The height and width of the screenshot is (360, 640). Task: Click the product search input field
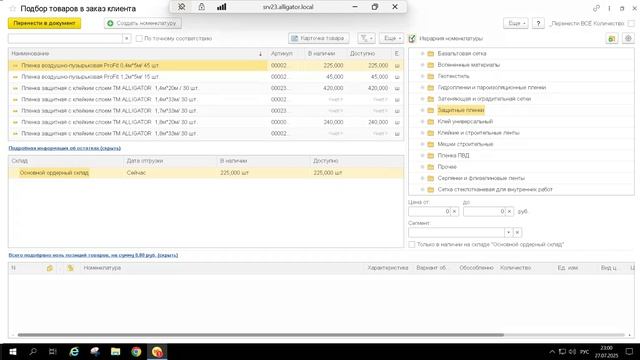[x=65, y=38]
